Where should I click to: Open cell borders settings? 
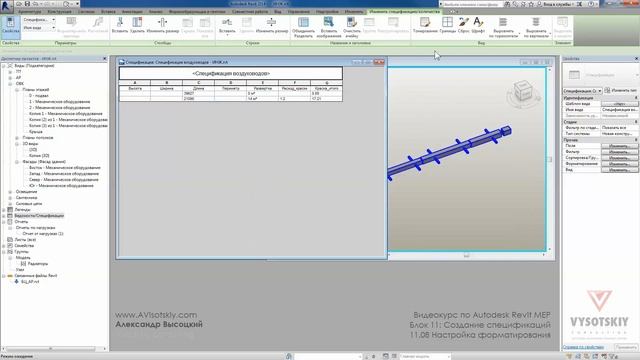coord(447,24)
